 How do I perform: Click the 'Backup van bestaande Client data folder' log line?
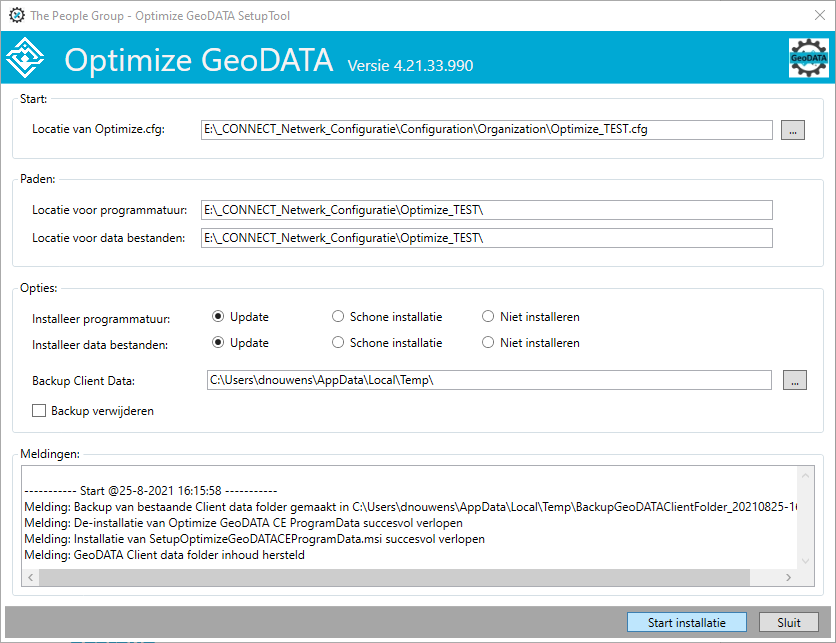[411, 507]
